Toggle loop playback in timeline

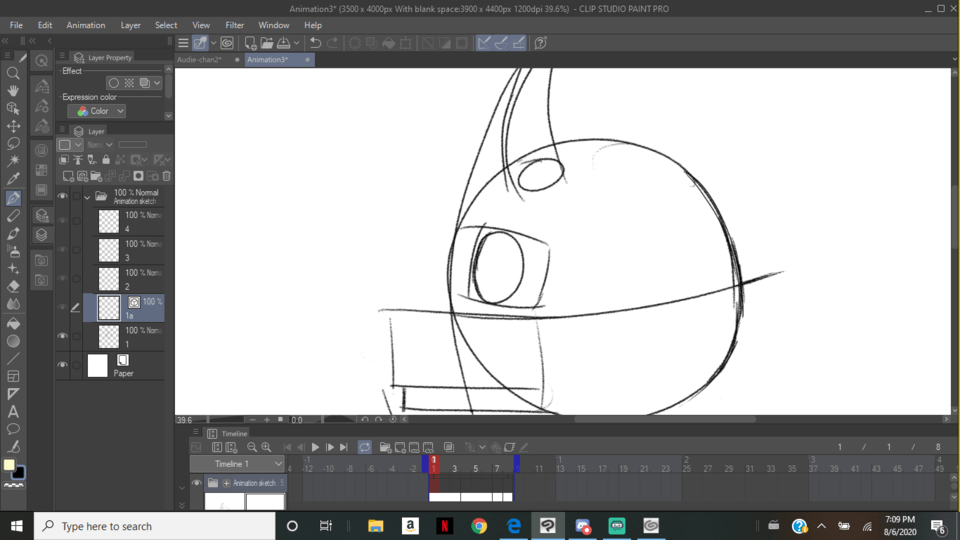[365, 447]
